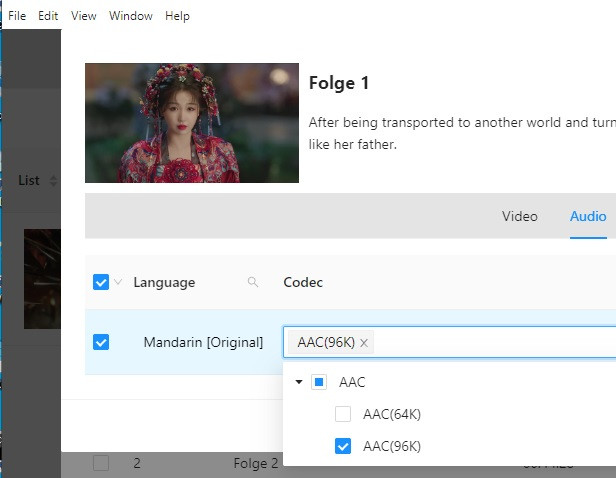Open the Help menu
616x478 pixels.
pos(177,16)
